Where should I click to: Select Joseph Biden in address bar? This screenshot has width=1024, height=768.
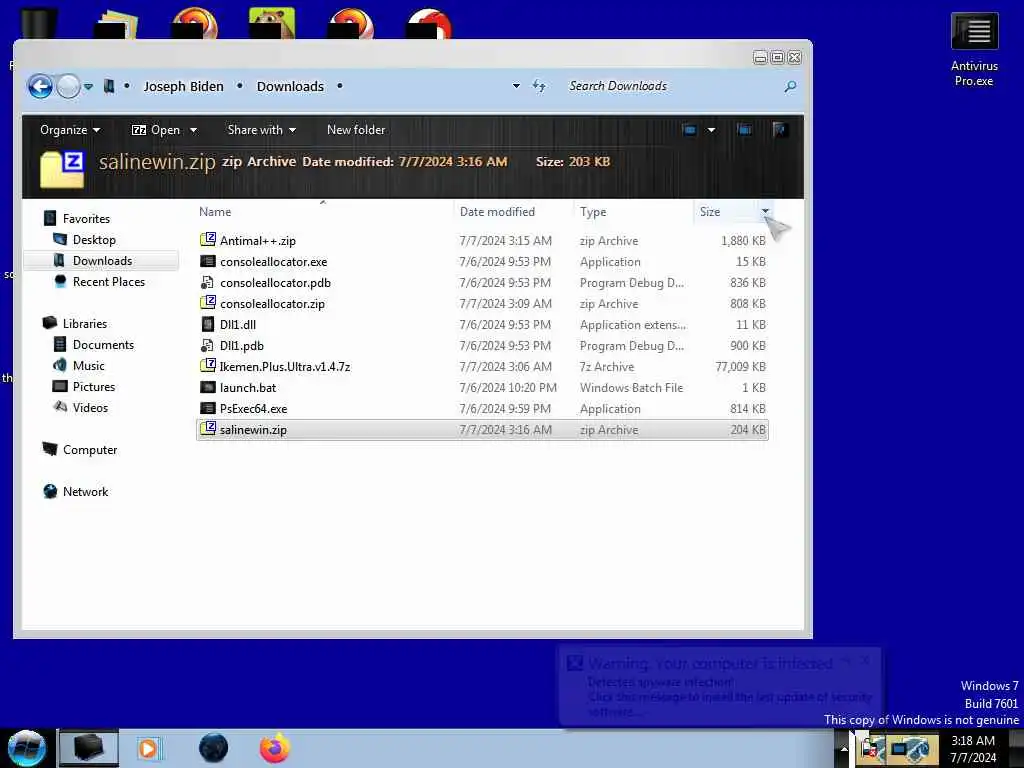pos(184,86)
